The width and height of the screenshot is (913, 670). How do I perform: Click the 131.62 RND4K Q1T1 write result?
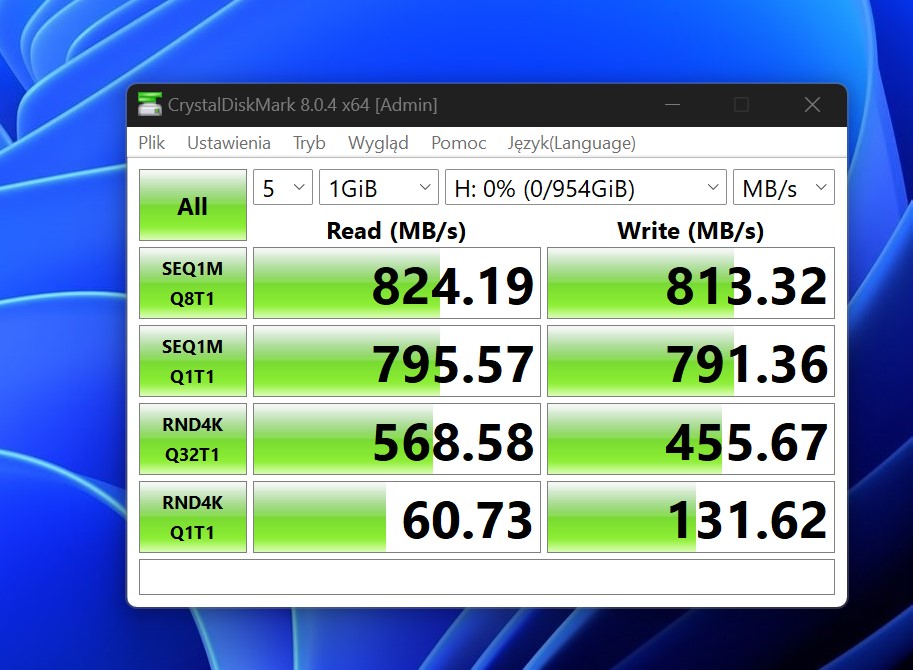691,517
